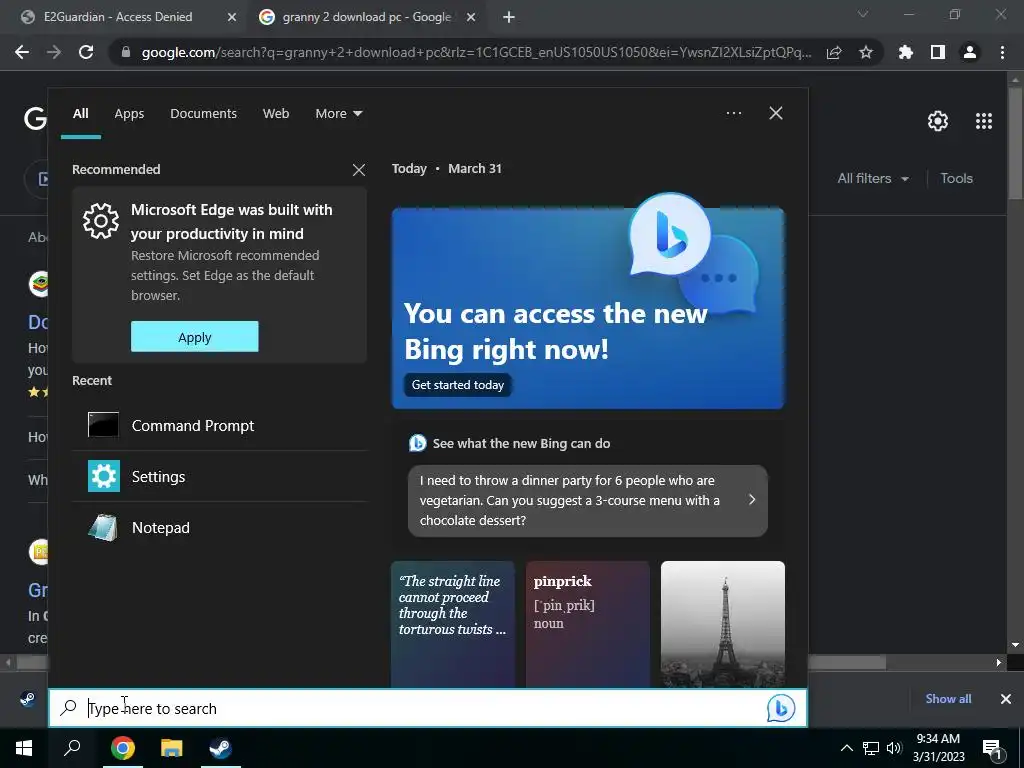Open Windows Start menu
This screenshot has width=1024, height=768.
(24, 748)
